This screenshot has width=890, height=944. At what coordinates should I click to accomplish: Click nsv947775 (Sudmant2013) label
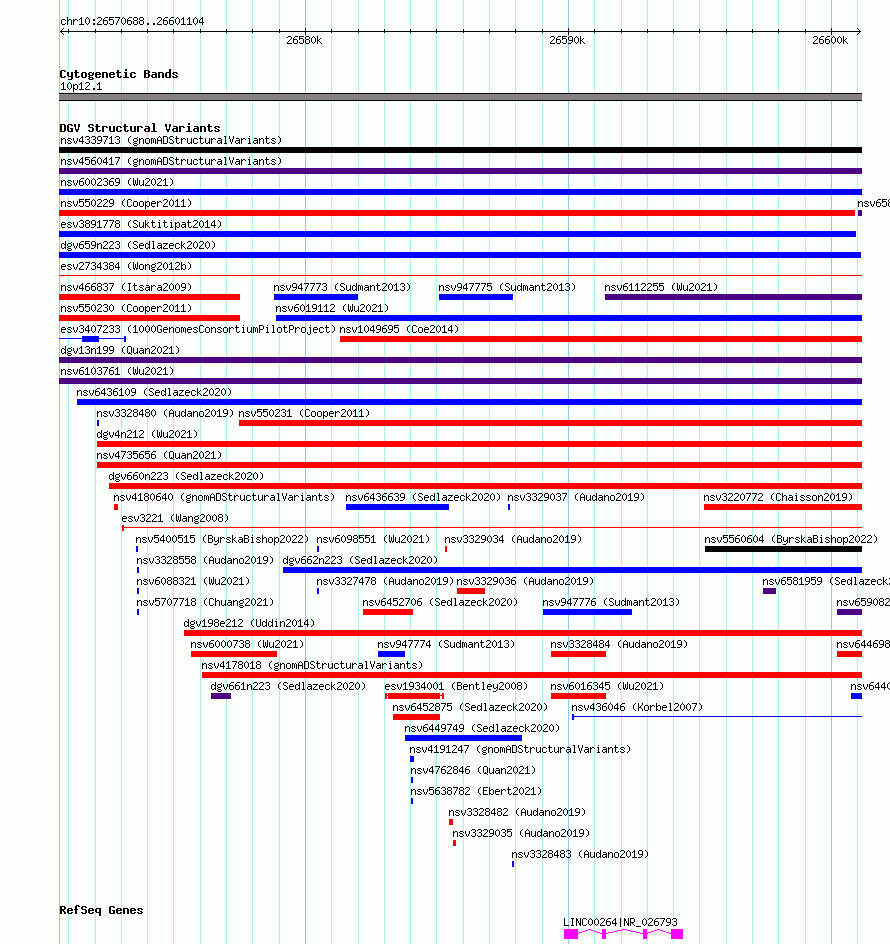[x=507, y=288]
